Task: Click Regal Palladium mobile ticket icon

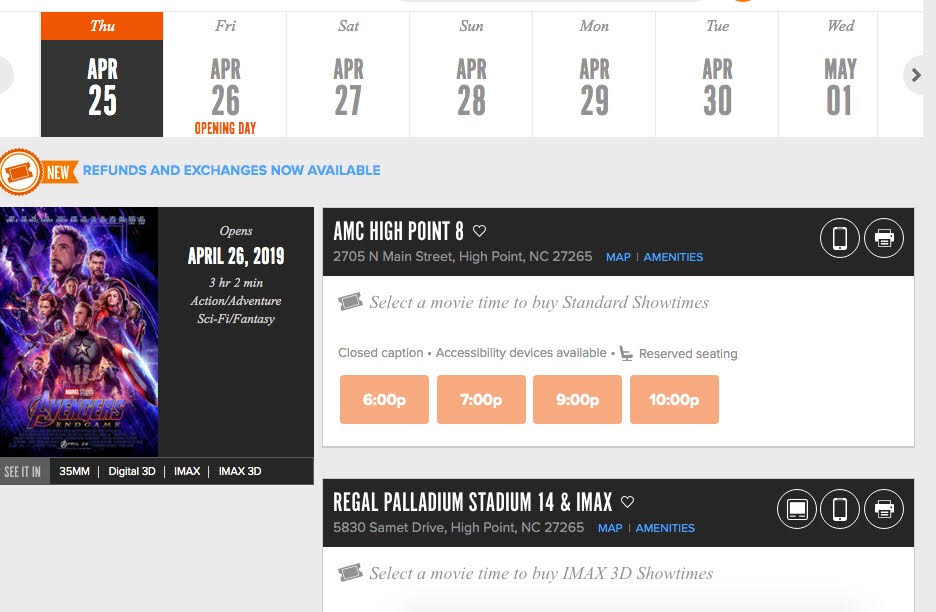Action: (840, 509)
